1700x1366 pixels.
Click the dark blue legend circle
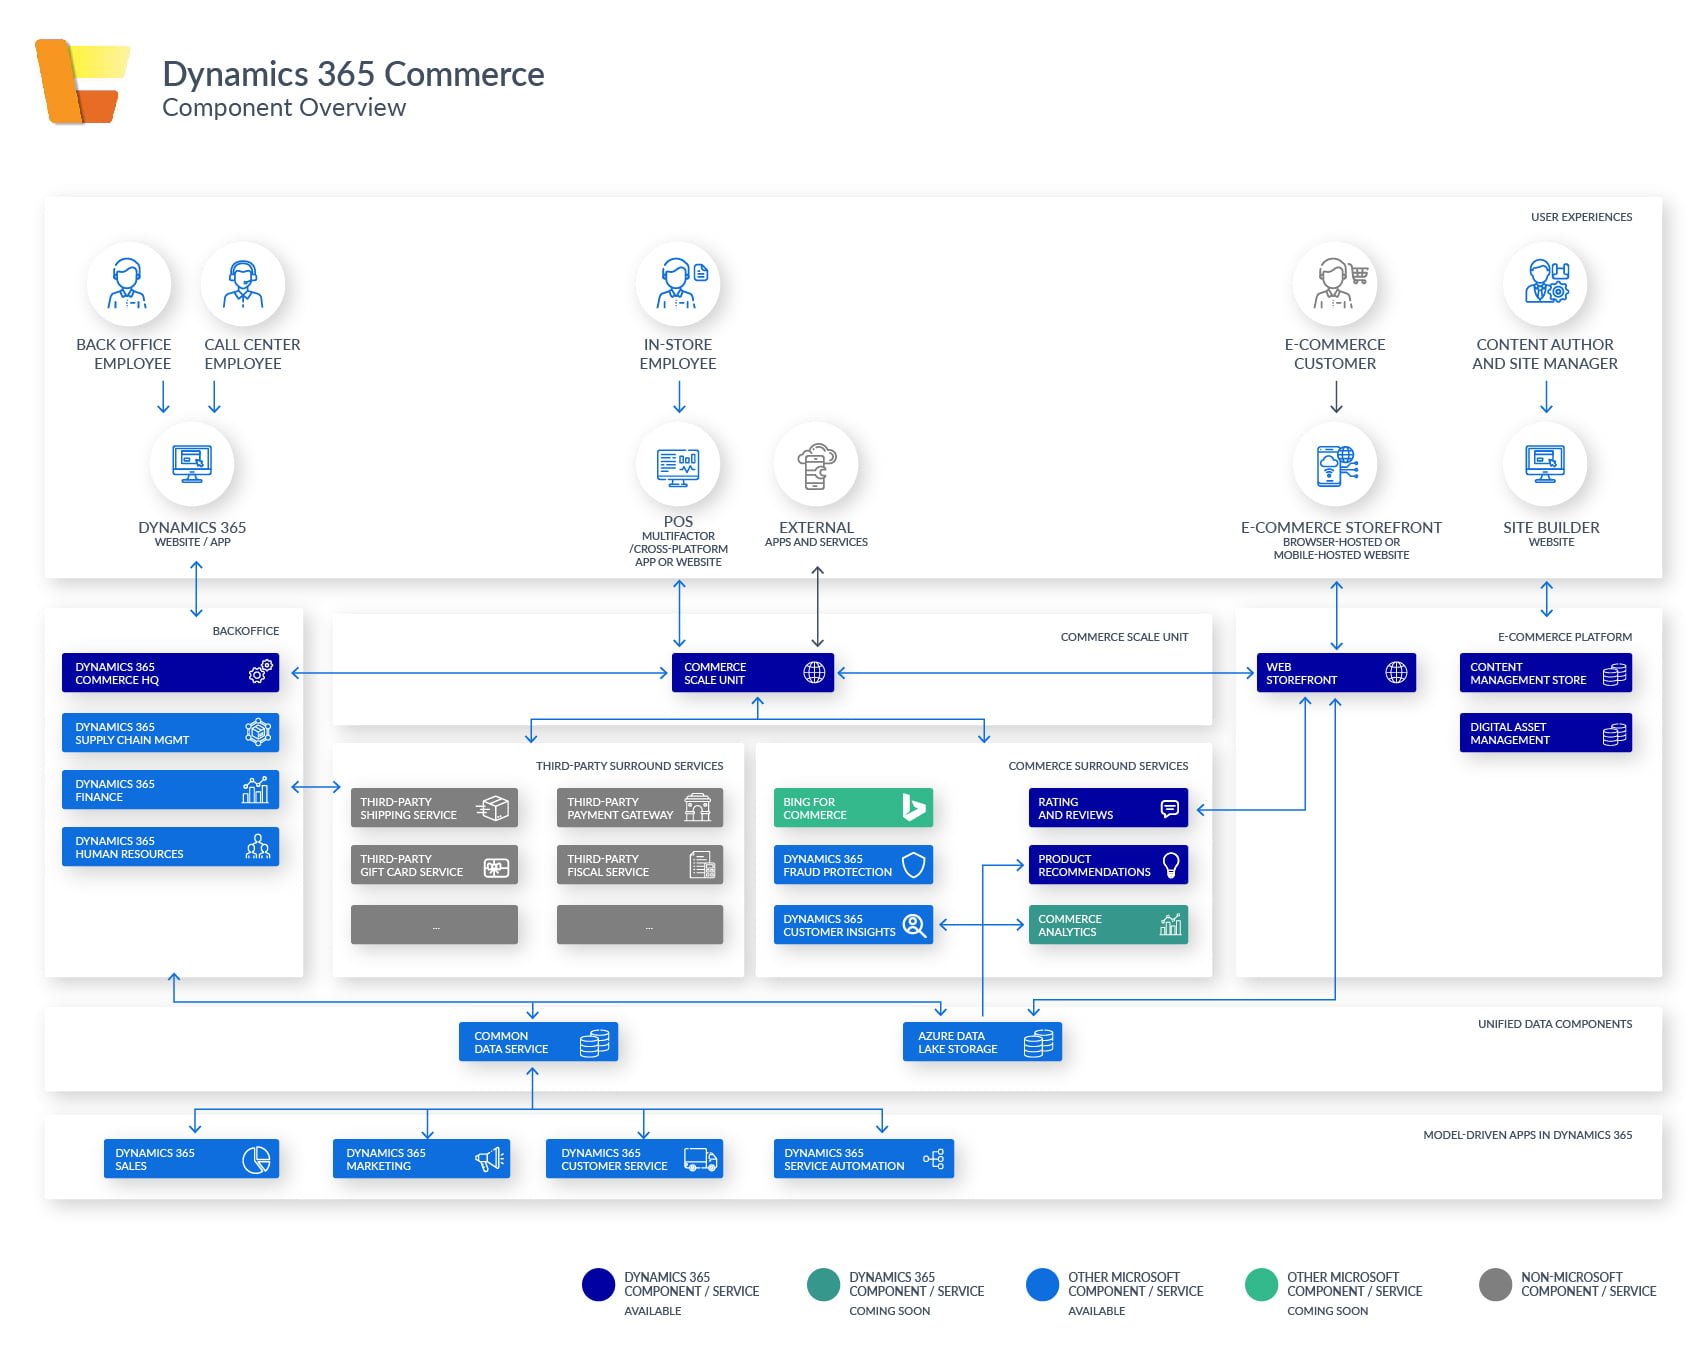(599, 1285)
